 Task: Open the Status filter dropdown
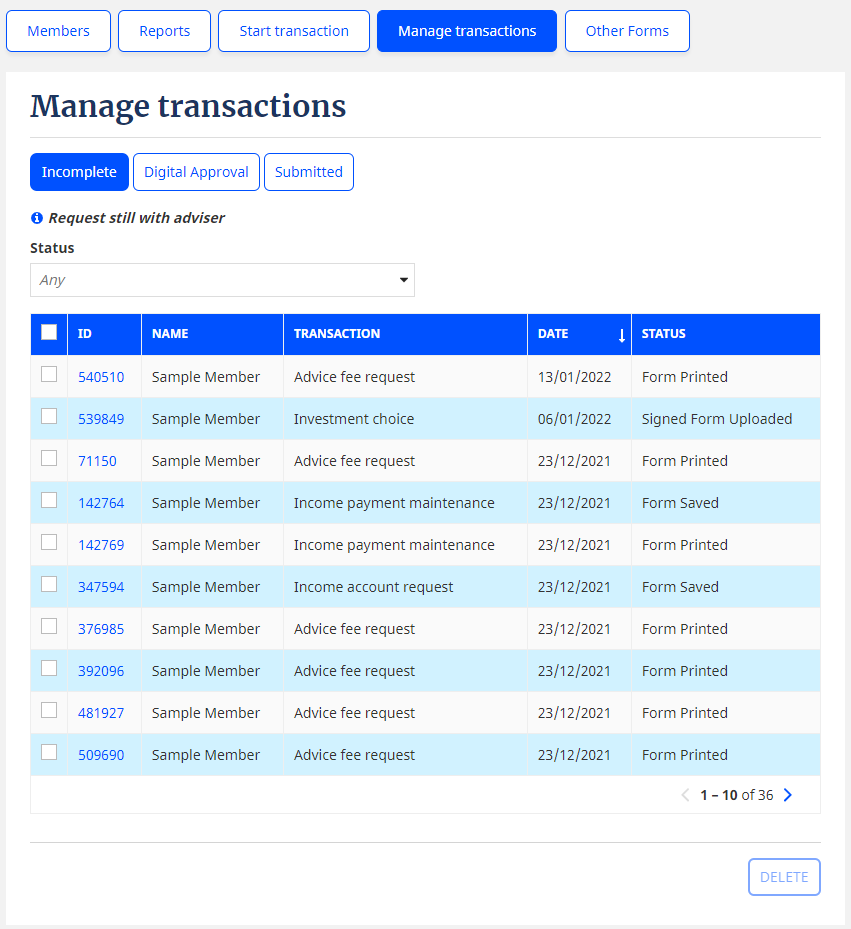[222, 280]
